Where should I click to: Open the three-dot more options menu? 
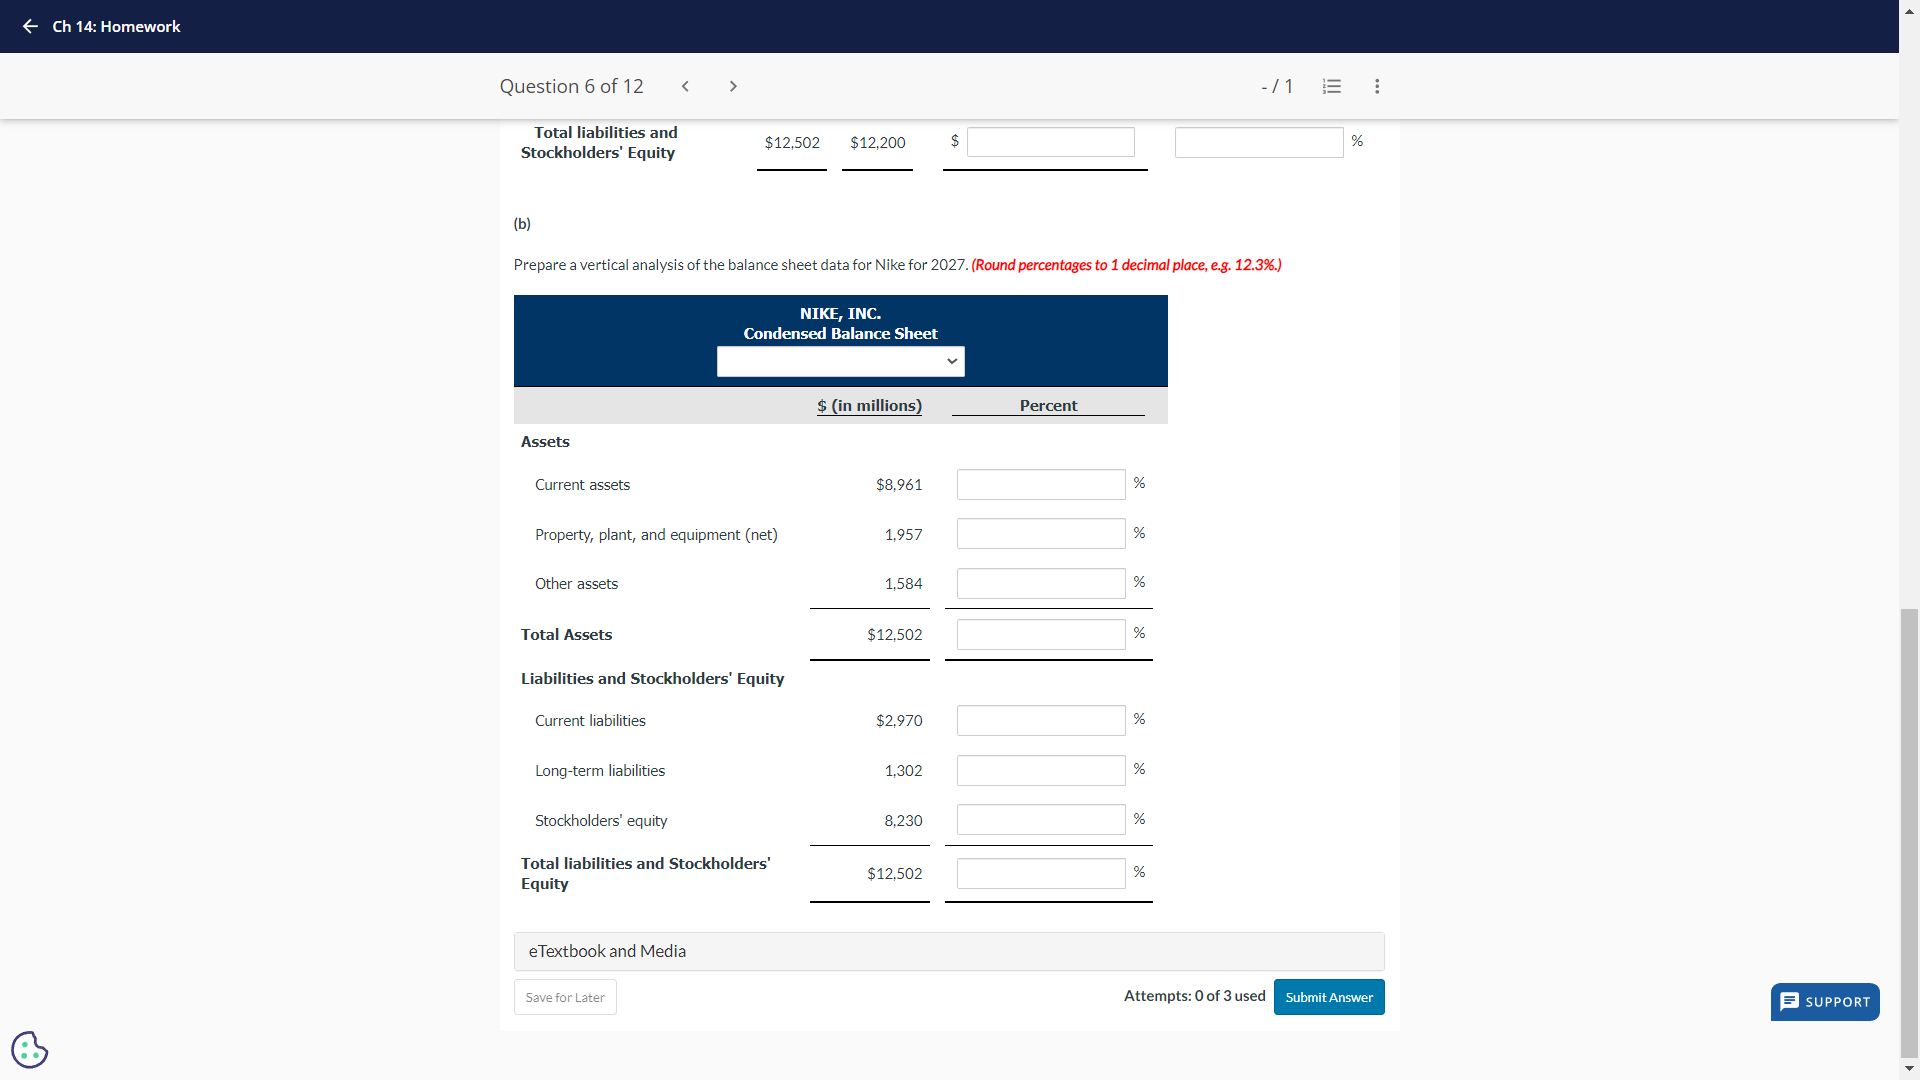click(1377, 86)
